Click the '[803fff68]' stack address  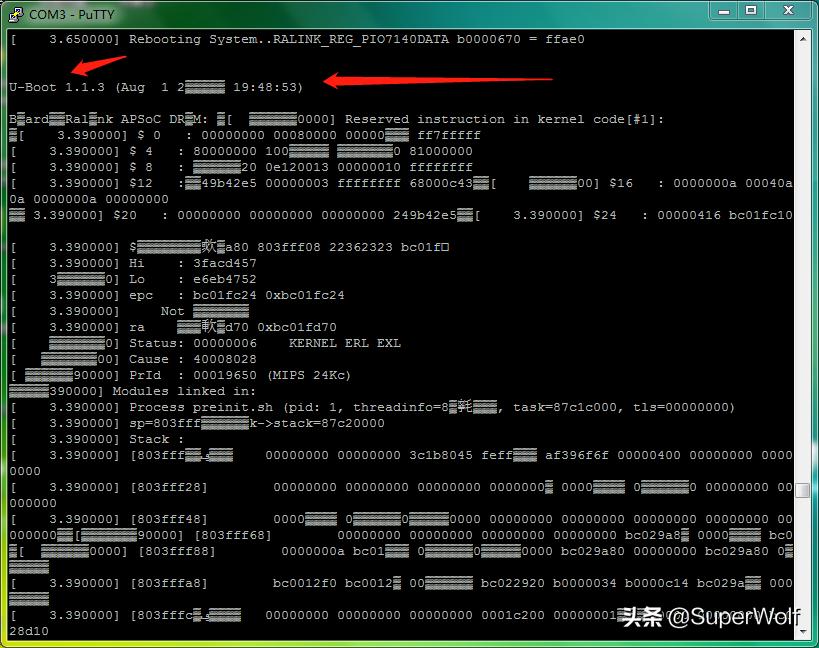coord(233,535)
